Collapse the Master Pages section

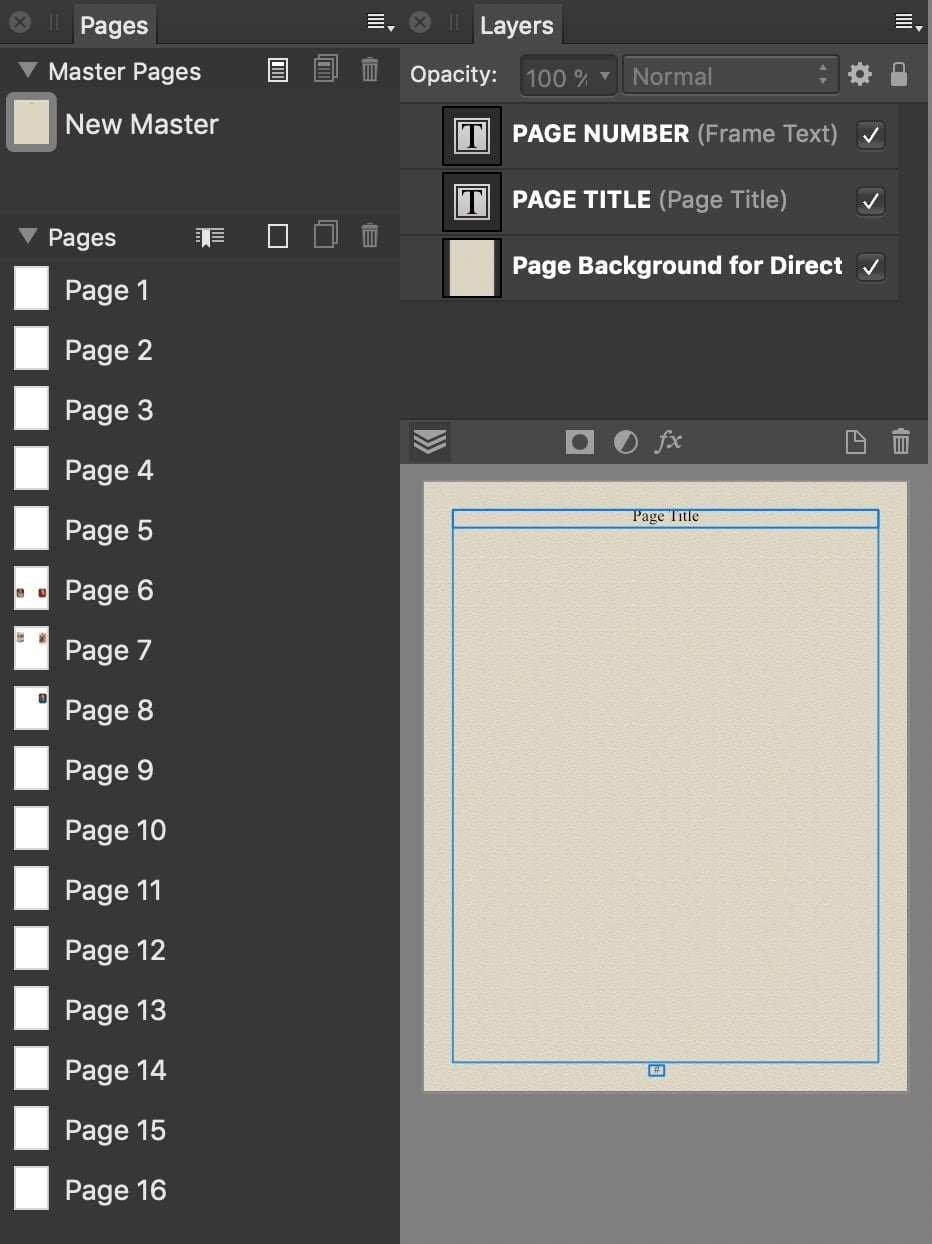tap(25, 71)
